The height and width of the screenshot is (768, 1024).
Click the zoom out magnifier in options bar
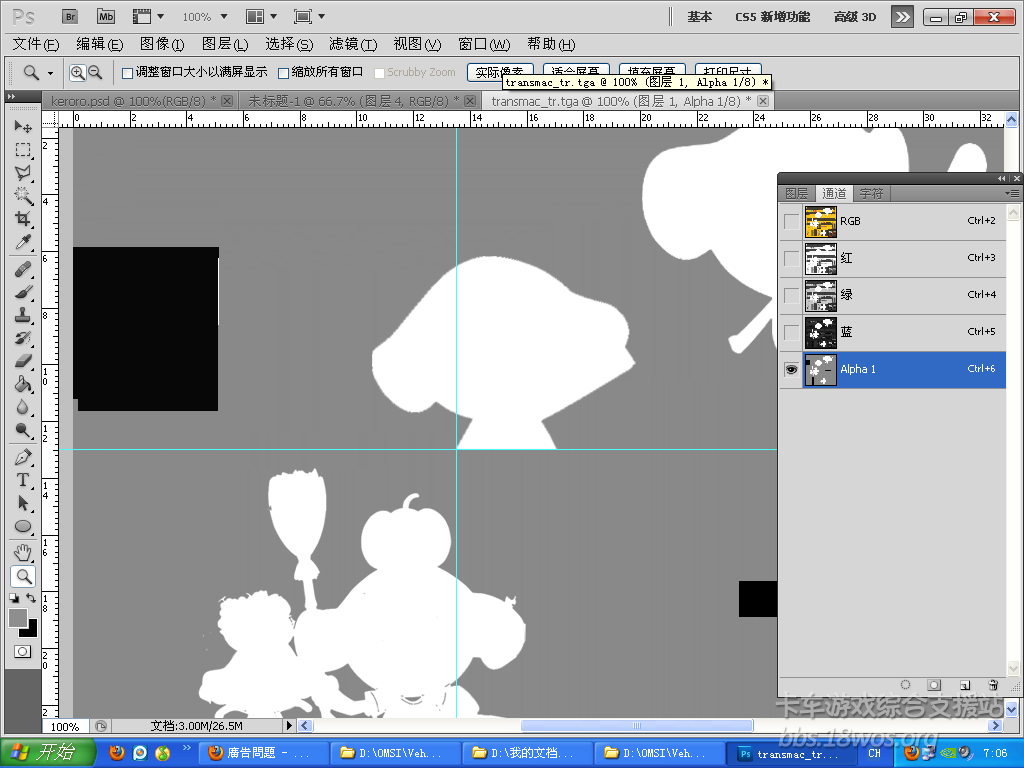coord(95,72)
